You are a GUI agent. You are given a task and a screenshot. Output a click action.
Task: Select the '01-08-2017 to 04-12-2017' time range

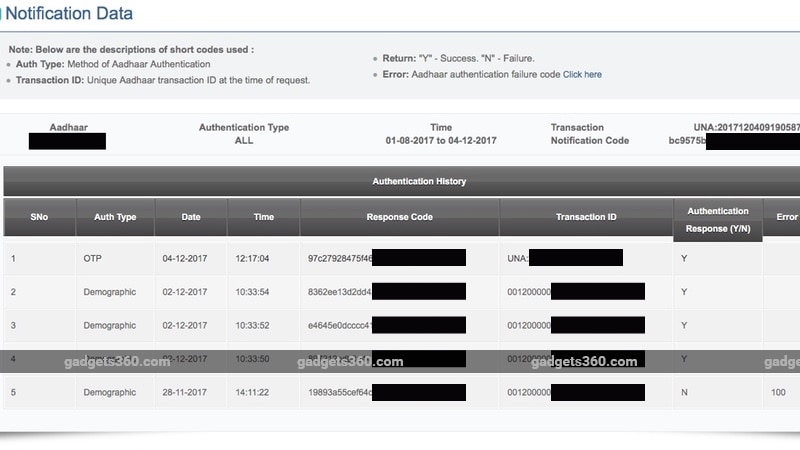(x=441, y=141)
